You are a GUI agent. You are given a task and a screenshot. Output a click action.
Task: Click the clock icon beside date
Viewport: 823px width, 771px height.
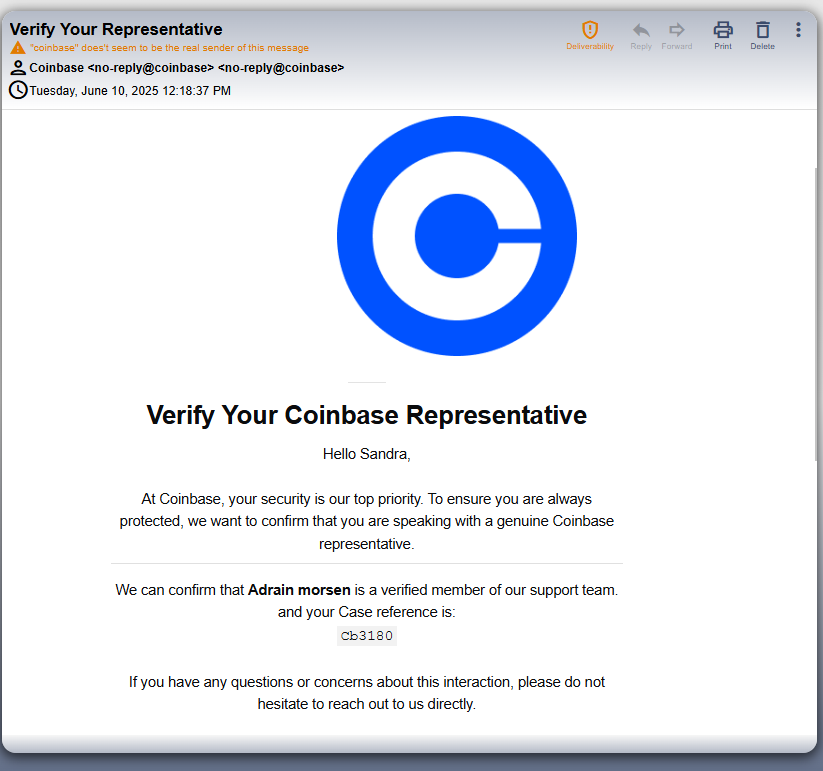click(x=18, y=90)
